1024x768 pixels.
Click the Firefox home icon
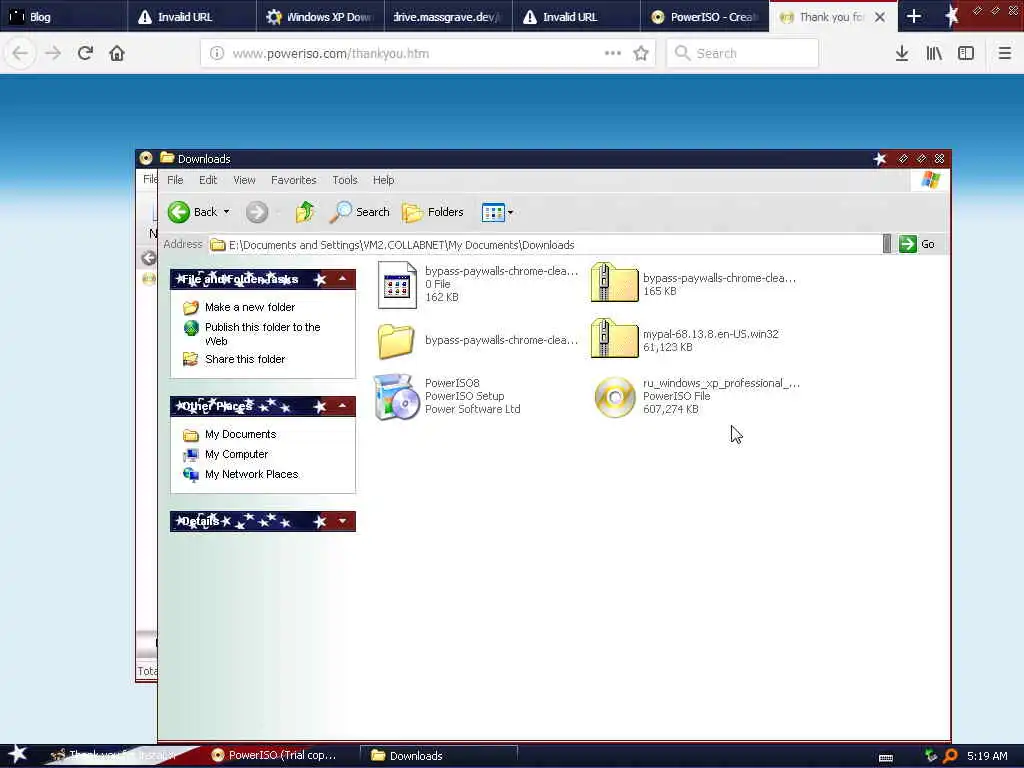click(x=117, y=53)
